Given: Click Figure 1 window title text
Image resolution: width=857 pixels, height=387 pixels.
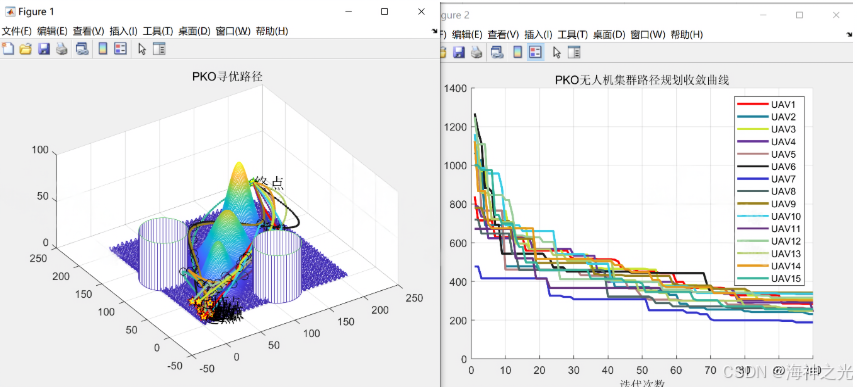Looking at the screenshot, I should point(36,11).
